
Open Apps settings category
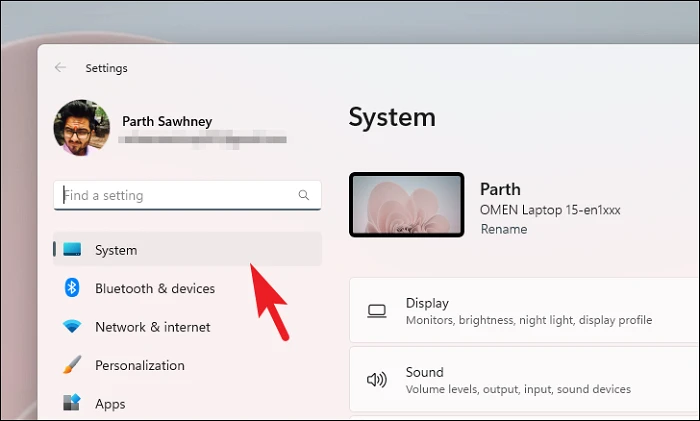110,404
